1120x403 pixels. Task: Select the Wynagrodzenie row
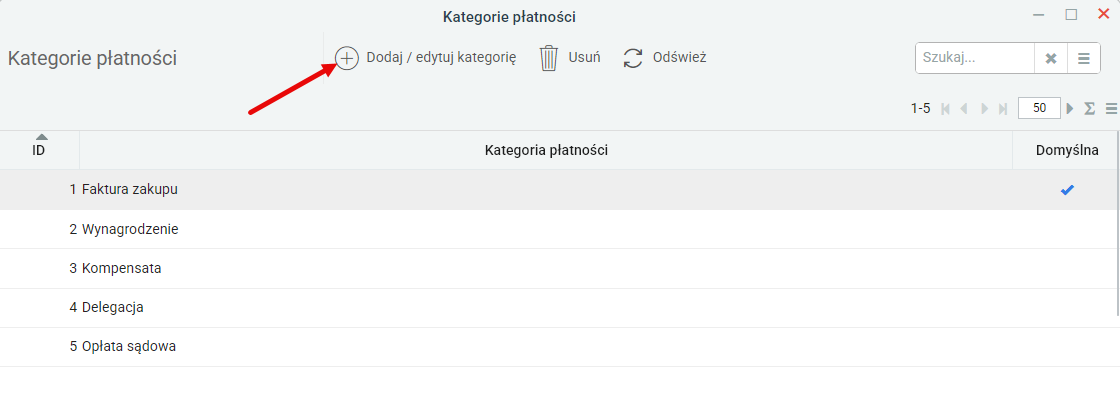tap(558, 229)
